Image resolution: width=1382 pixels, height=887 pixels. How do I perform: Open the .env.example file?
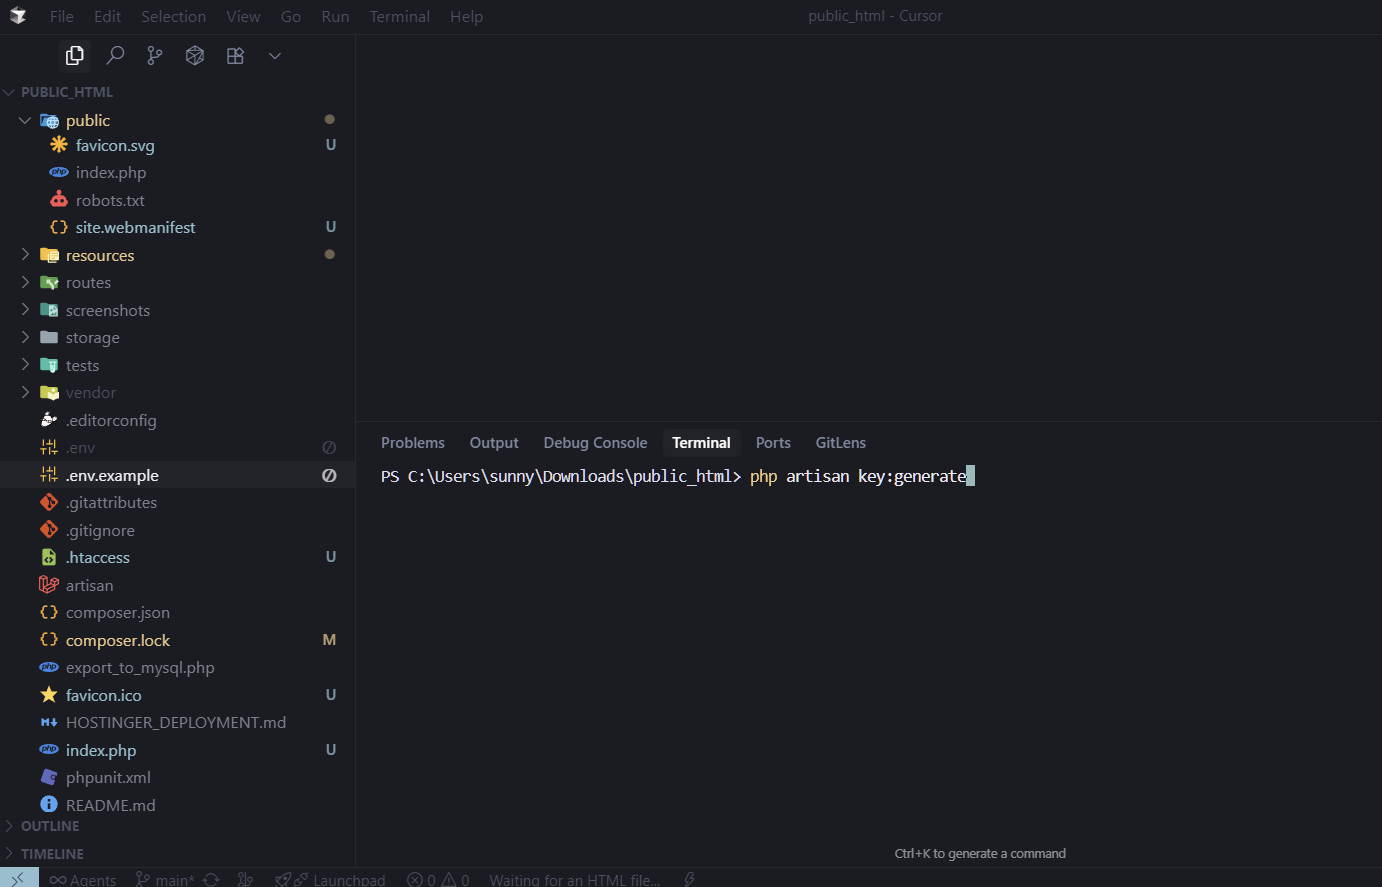point(113,474)
